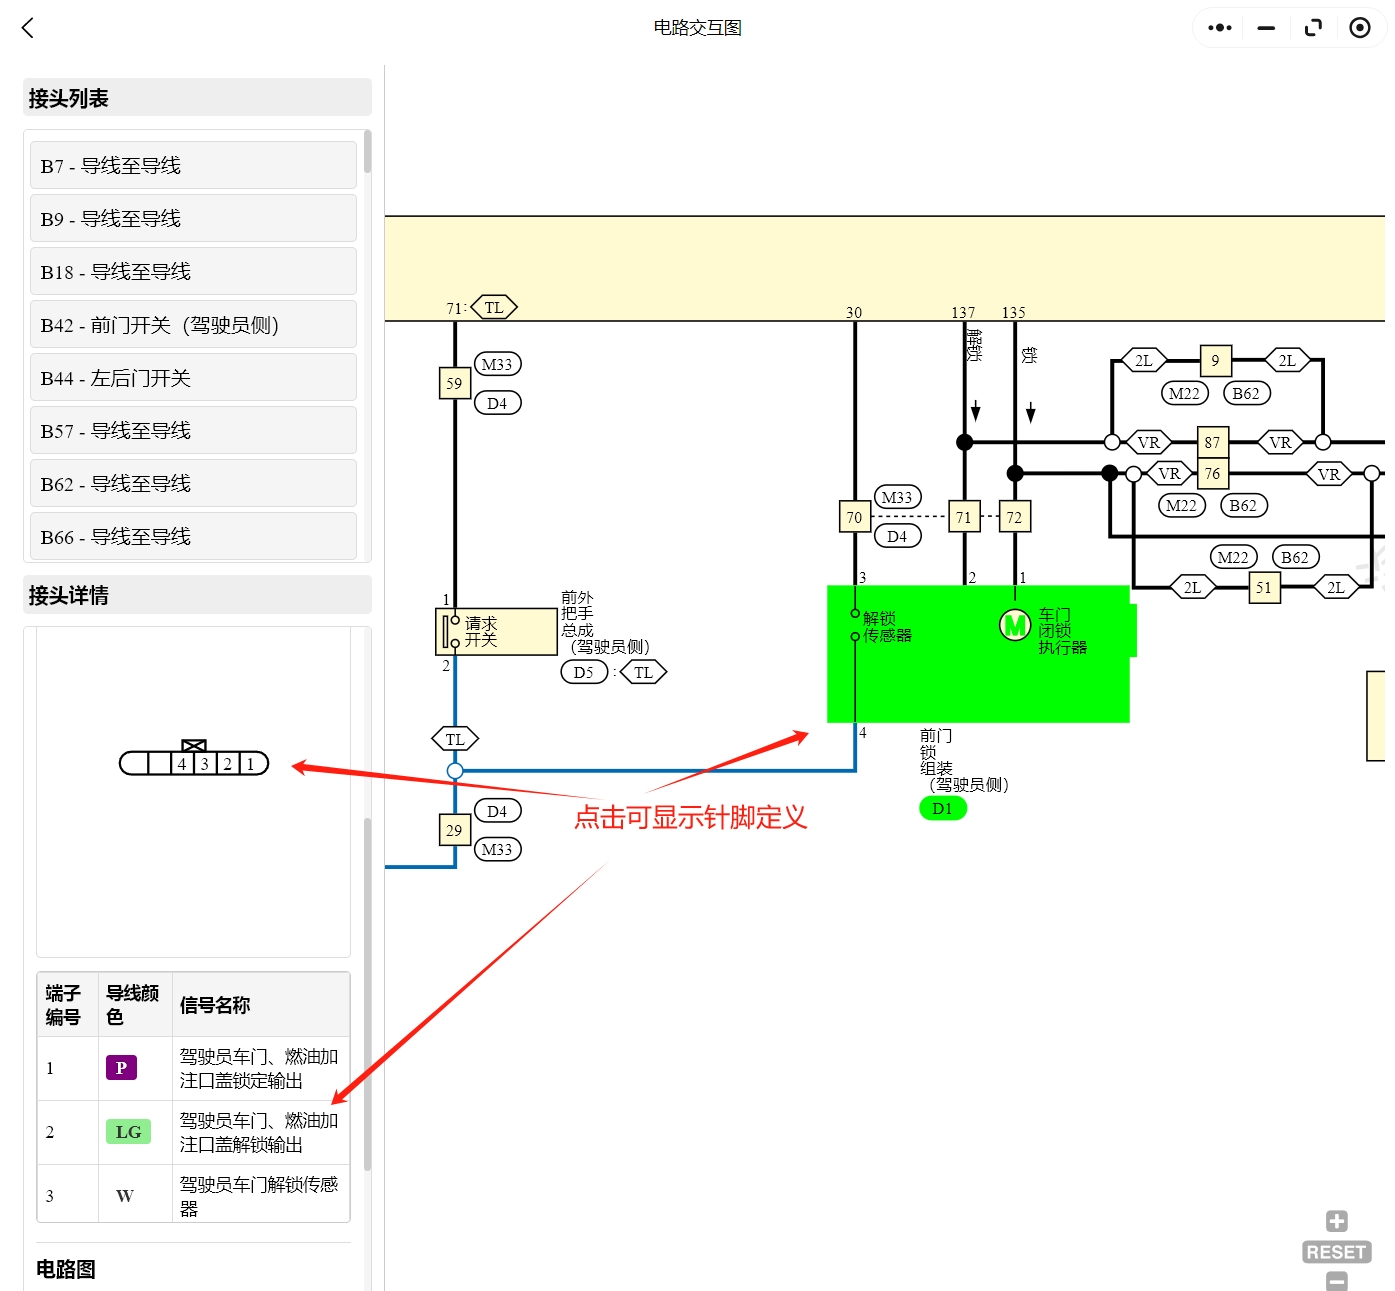Screen dimensions: 1395x1291
Task: Click the green LG wire color swatch
Action: 127,1132
